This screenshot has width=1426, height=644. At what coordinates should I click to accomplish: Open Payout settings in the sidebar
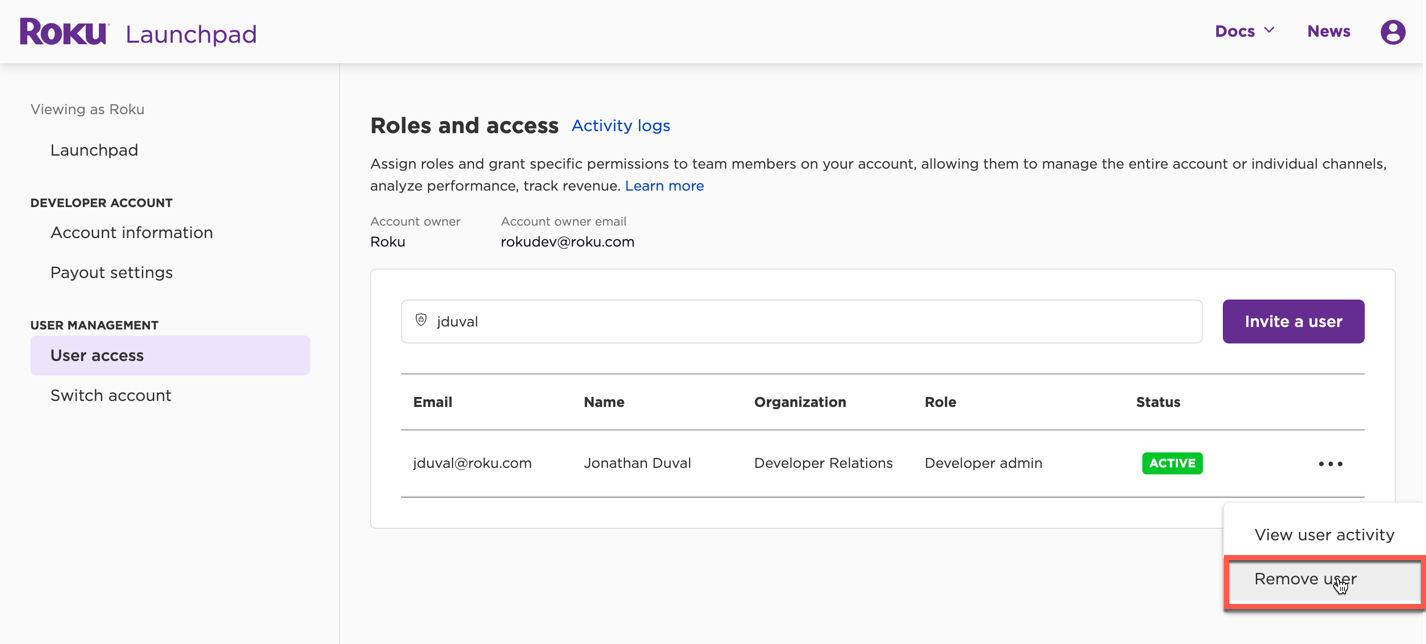111,272
